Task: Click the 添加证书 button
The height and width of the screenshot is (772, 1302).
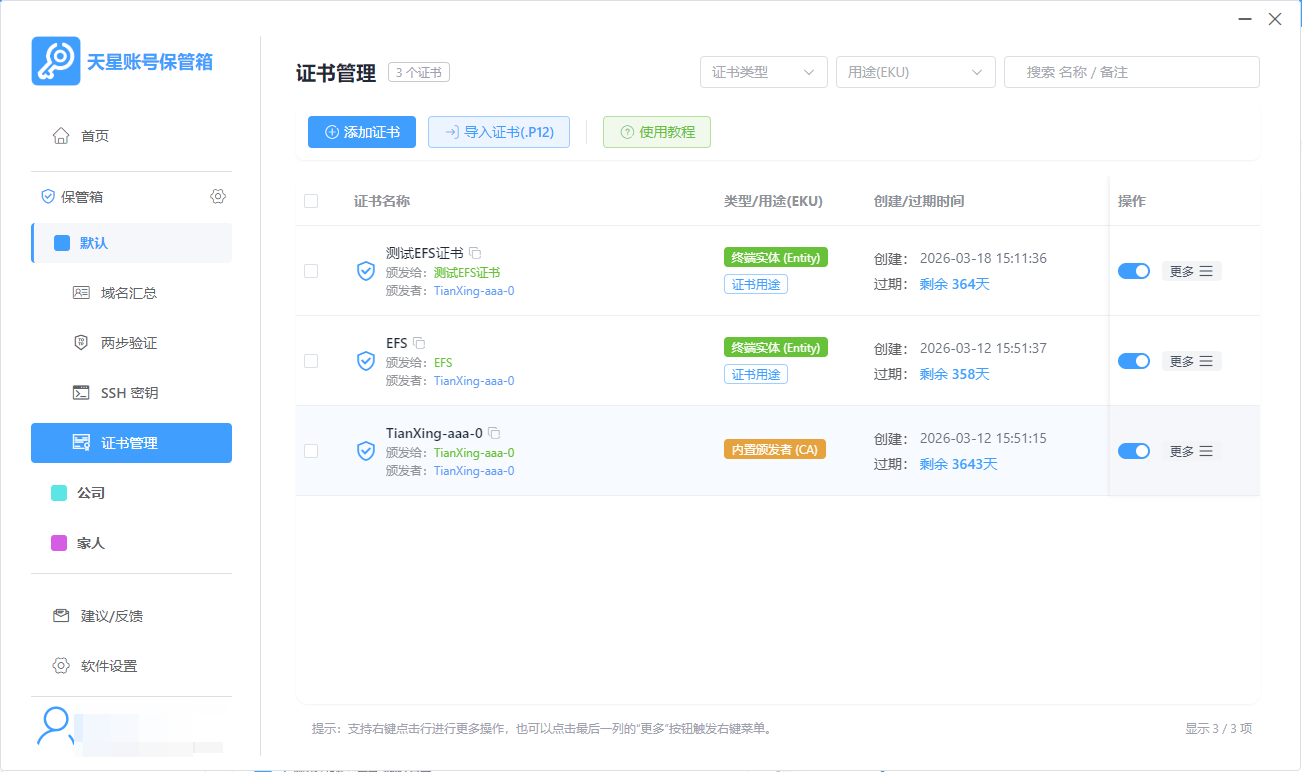Action: coord(361,131)
